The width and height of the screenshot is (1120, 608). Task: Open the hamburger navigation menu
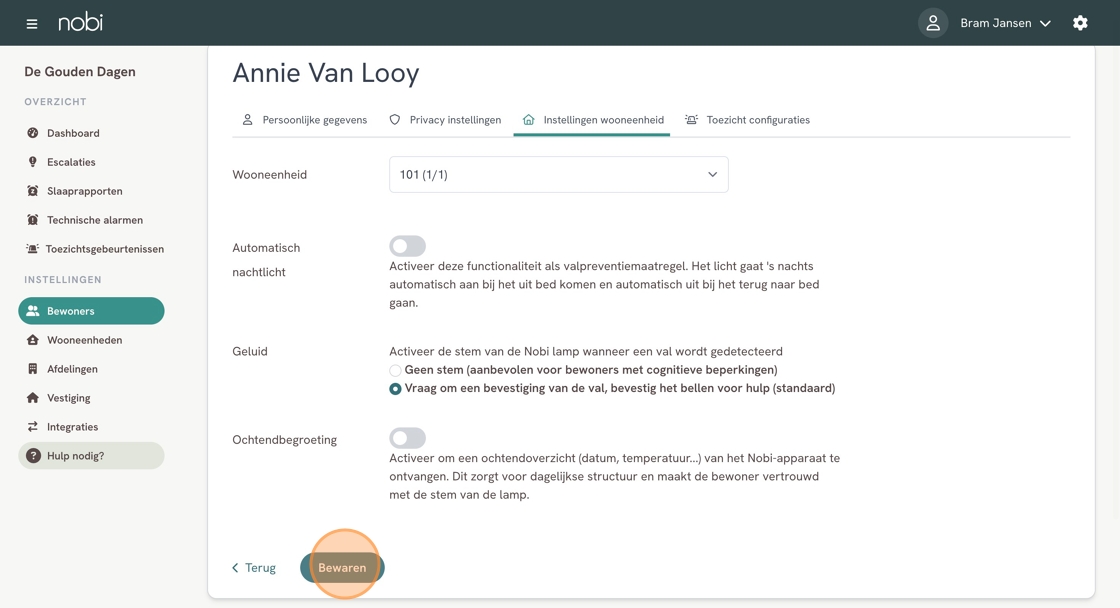(x=31, y=24)
